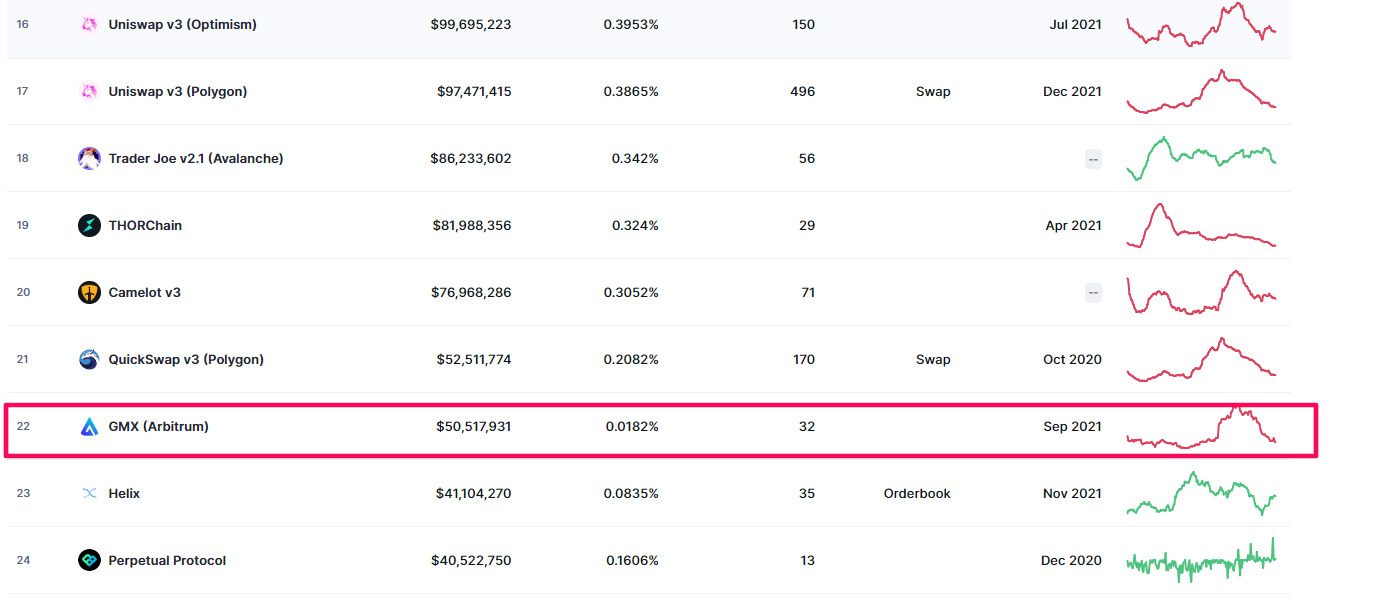View the Helix green volume sparkline

pyautogui.click(x=1201, y=493)
